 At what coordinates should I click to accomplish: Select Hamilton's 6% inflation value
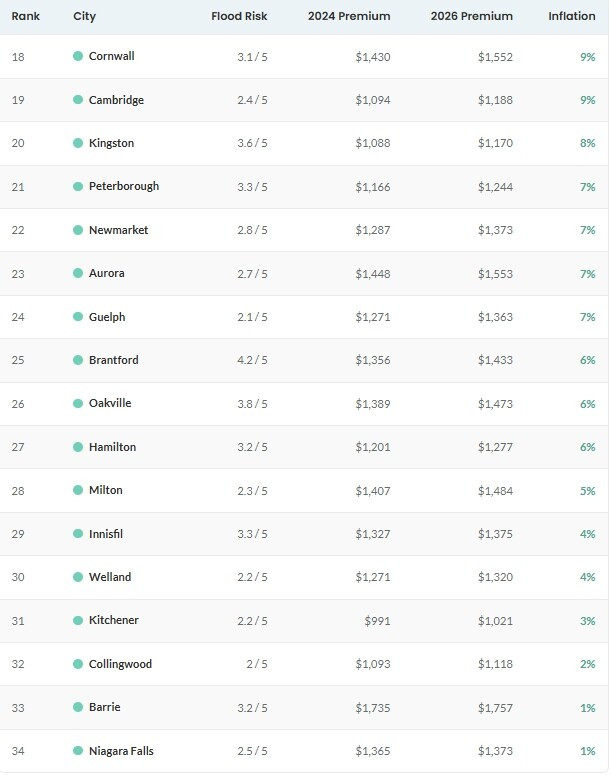click(587, 447)
